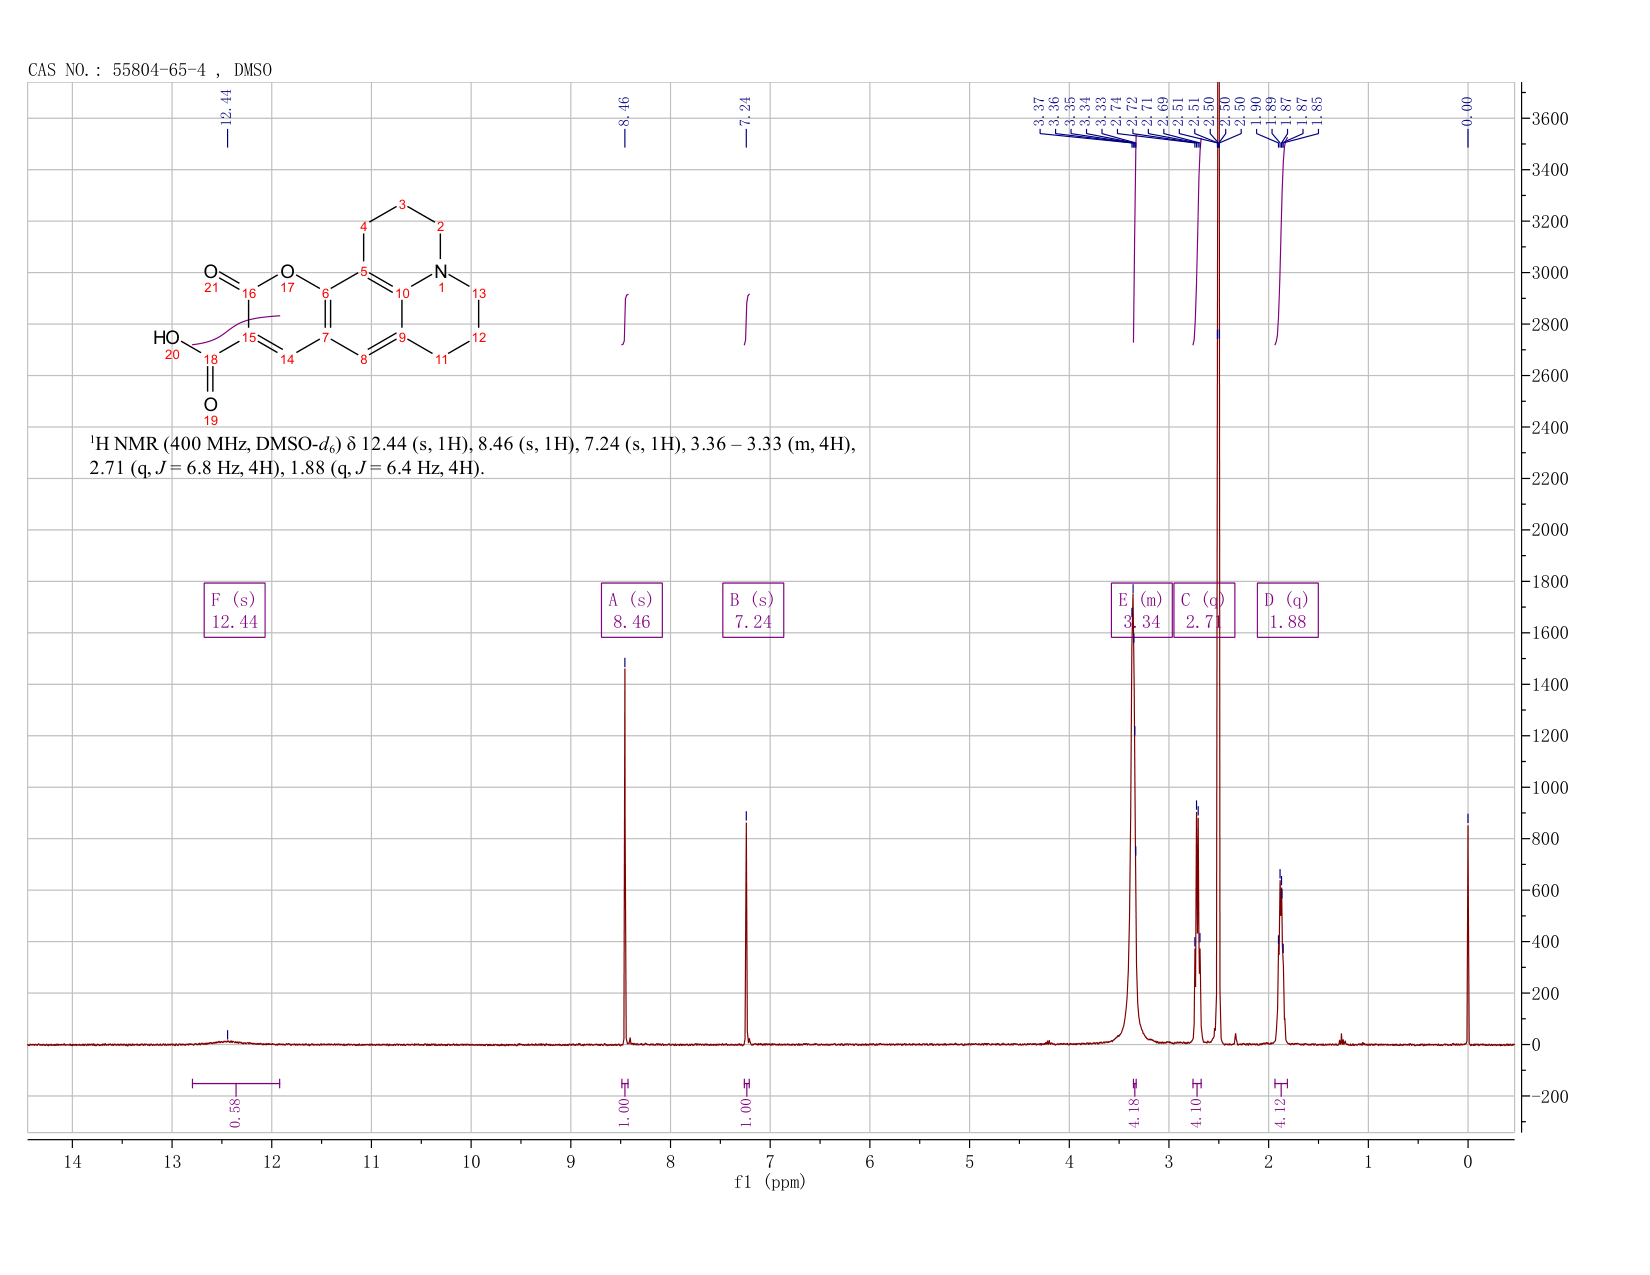Click the 1.85 peak label at top
The width and height of the screenshot is (1650, 1275).
point(1317,111)
